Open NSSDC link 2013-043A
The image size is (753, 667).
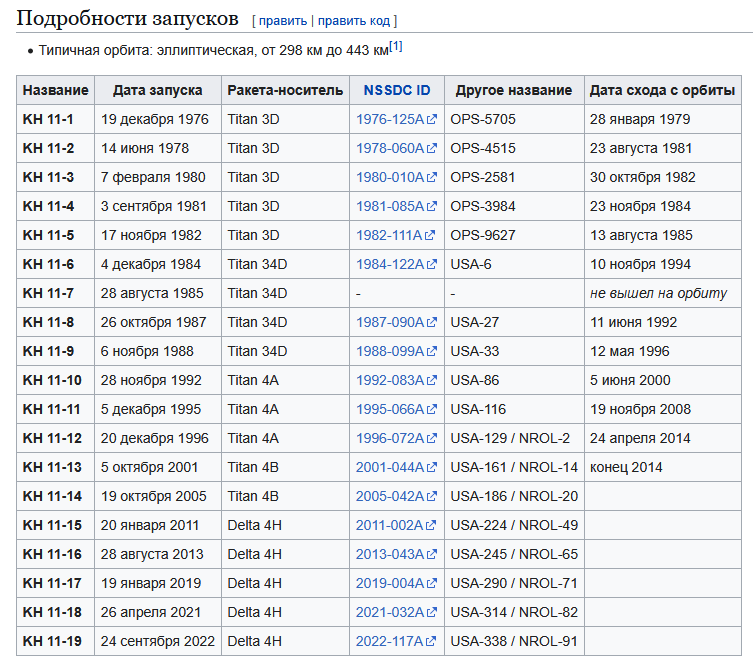point(396,554)
